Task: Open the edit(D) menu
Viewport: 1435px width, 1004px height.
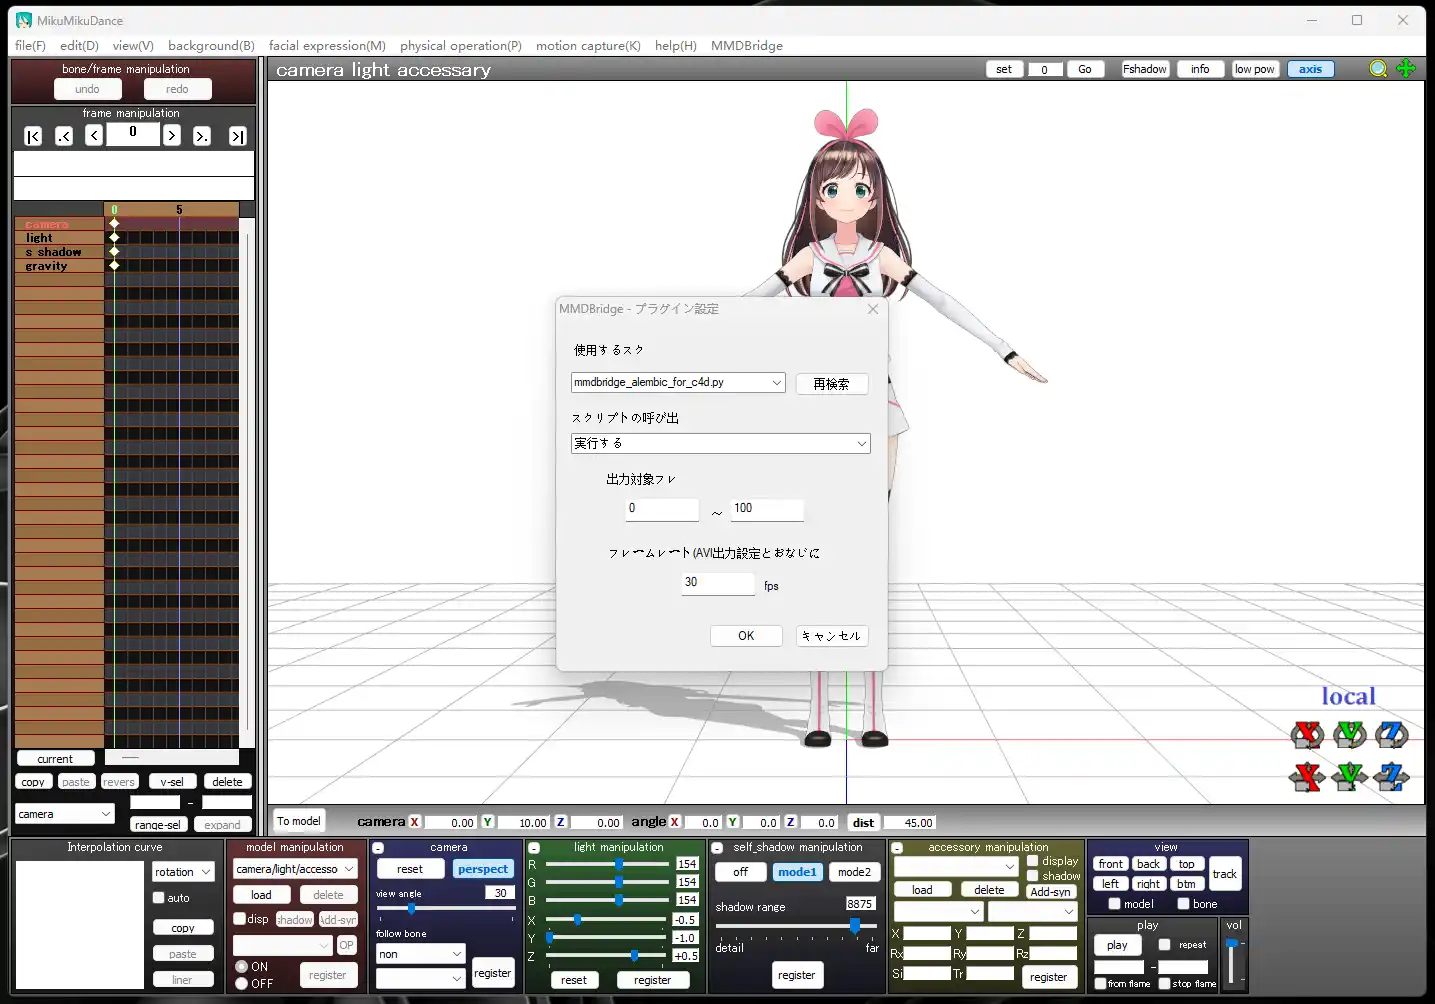Action: coord(79,46)
